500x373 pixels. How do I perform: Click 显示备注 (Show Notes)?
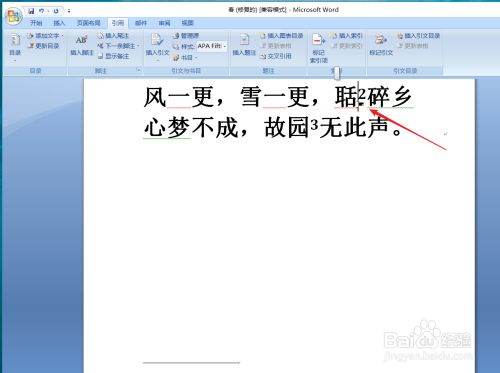pyautogui.click(x=113, y=56)
